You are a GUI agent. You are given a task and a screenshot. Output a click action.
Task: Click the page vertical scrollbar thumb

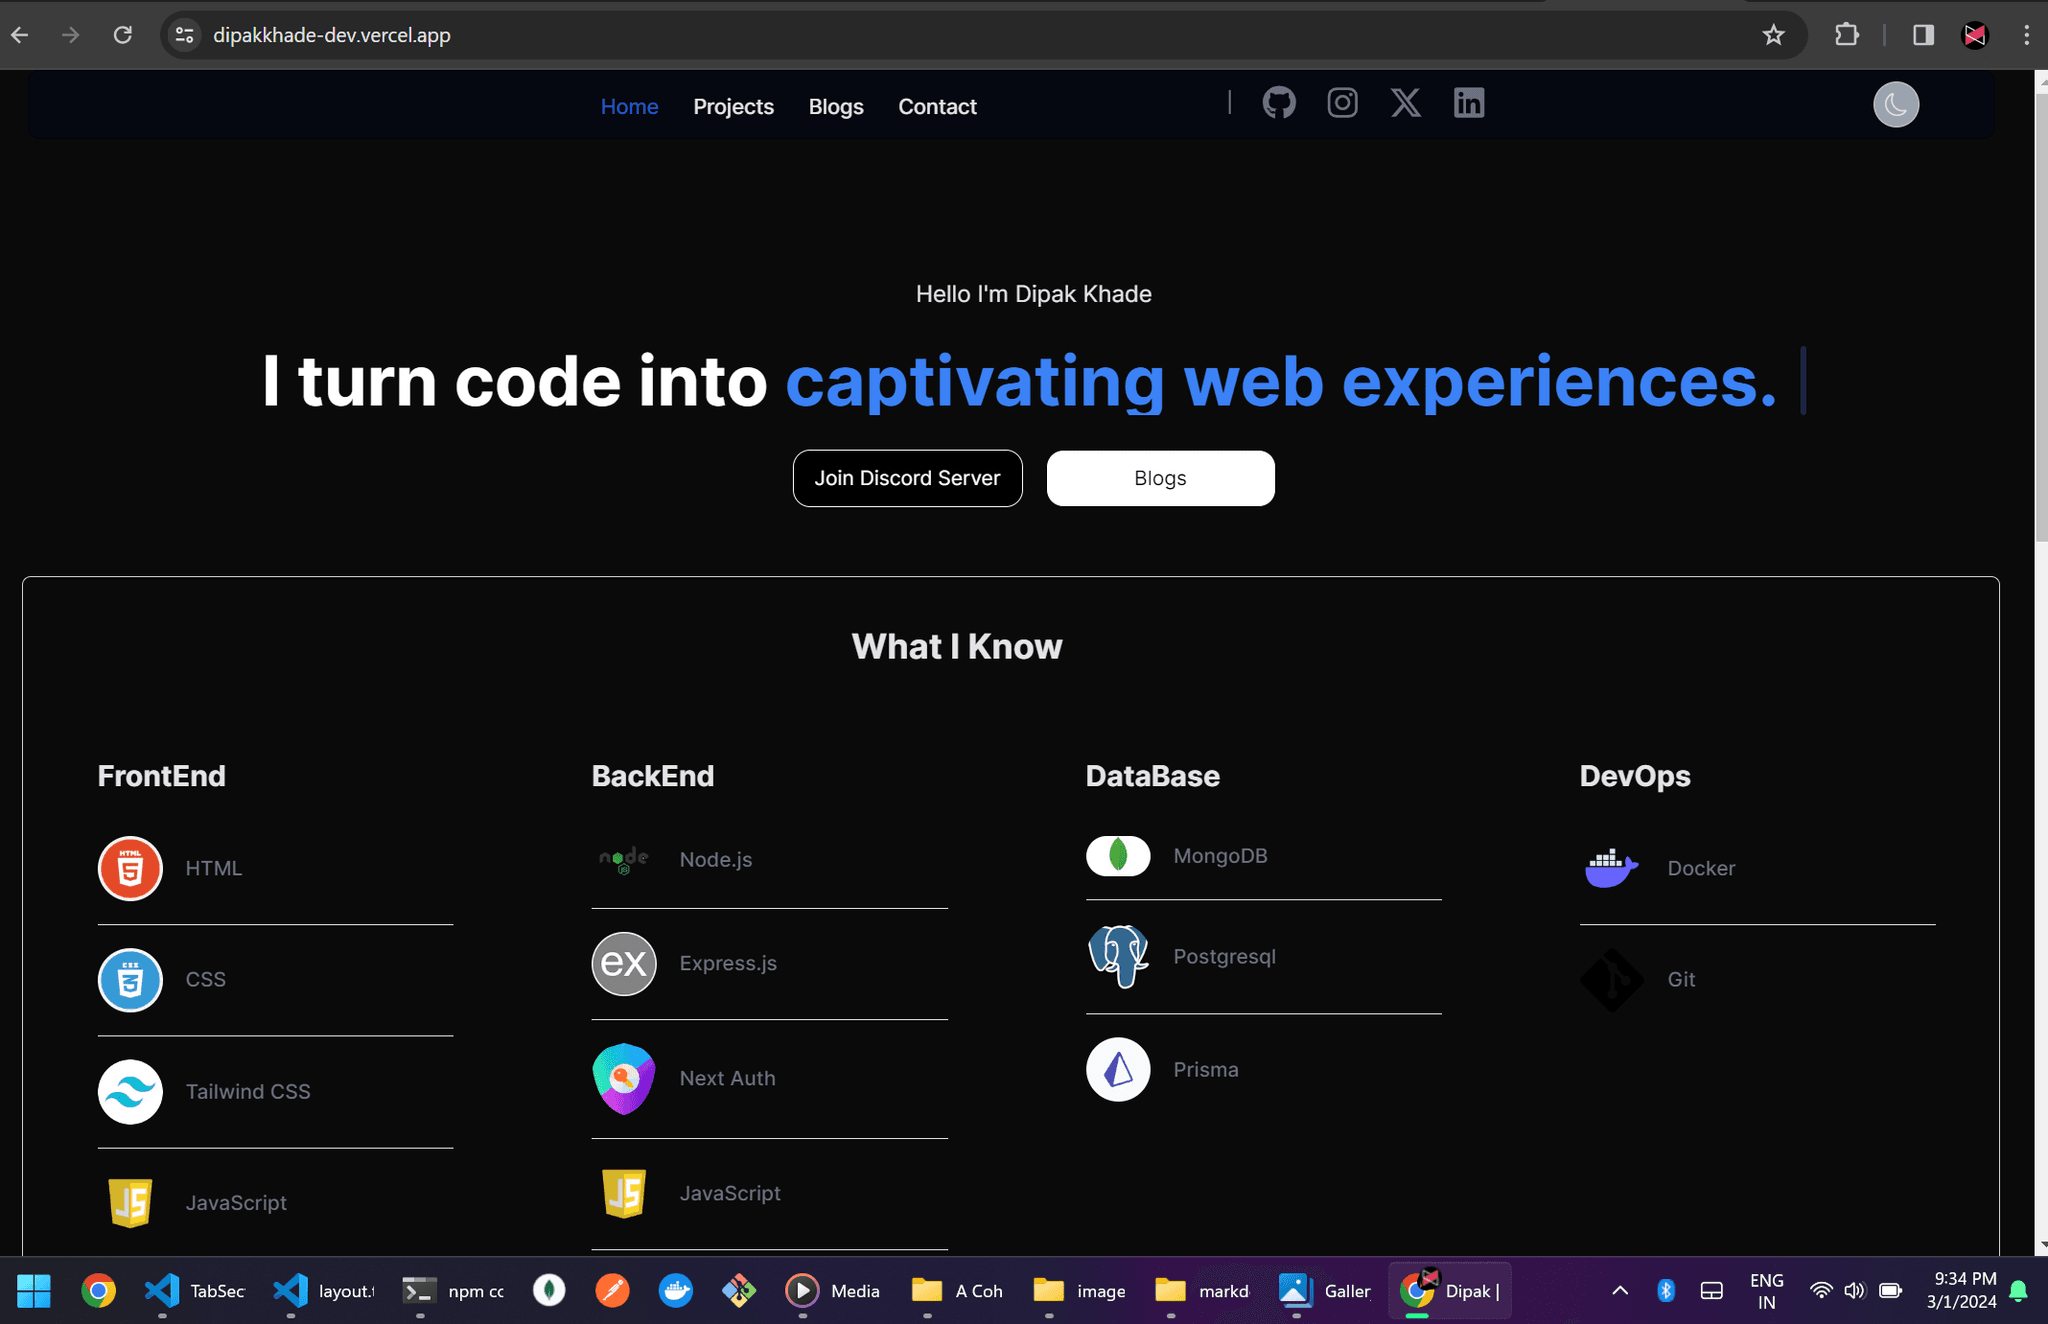pyautogui.click(x=2041, y=320)
